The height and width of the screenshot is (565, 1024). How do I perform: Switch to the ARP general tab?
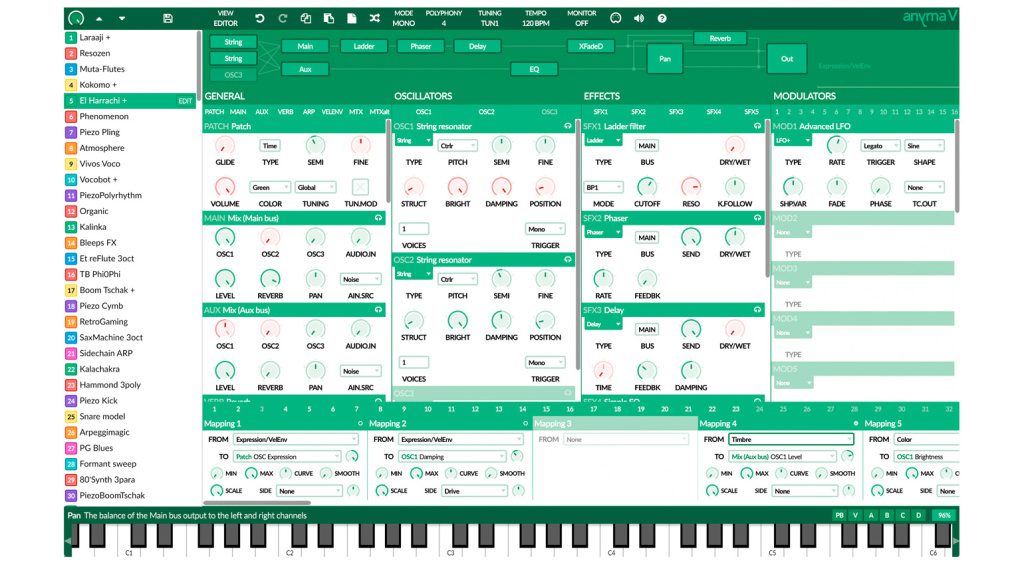pos(309,112)
